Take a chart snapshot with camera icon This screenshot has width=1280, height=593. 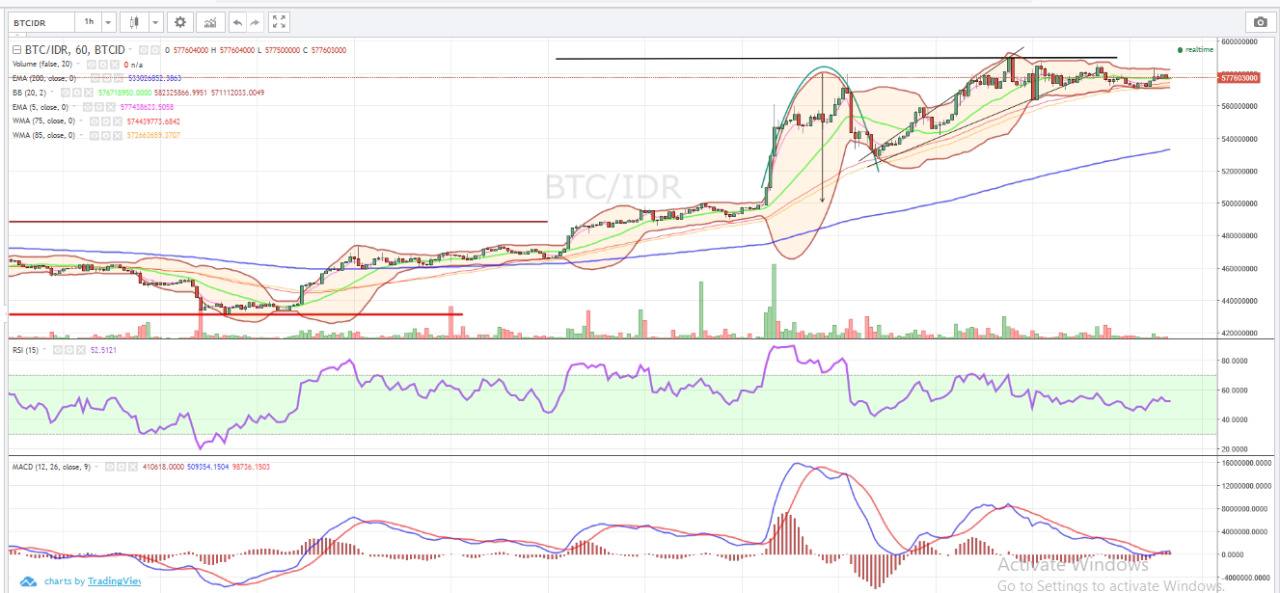1259,22
